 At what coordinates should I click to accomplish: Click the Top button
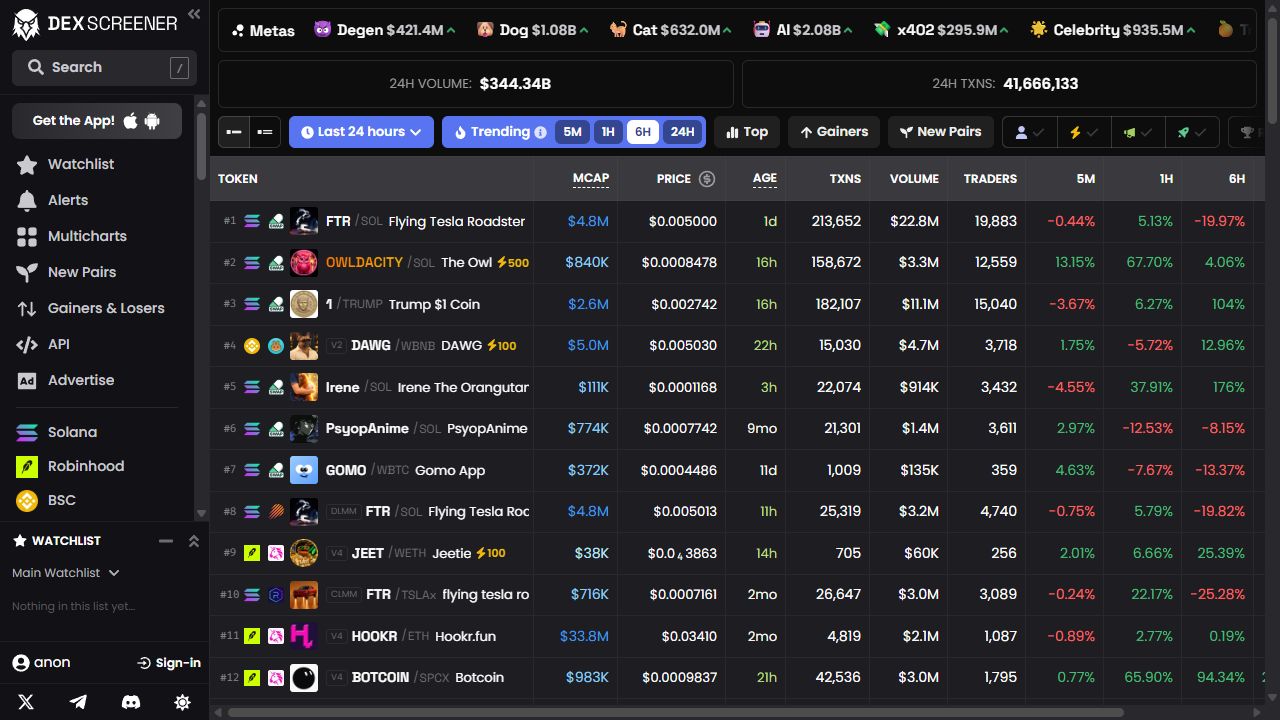[x=747, y=132]
